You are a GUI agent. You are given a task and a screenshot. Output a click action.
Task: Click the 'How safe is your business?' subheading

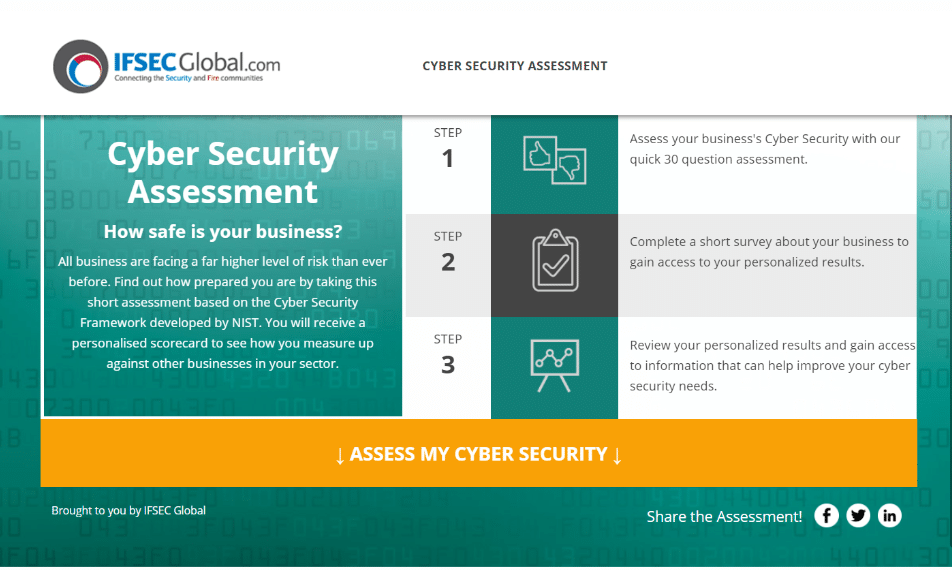[x=223, y=231]
